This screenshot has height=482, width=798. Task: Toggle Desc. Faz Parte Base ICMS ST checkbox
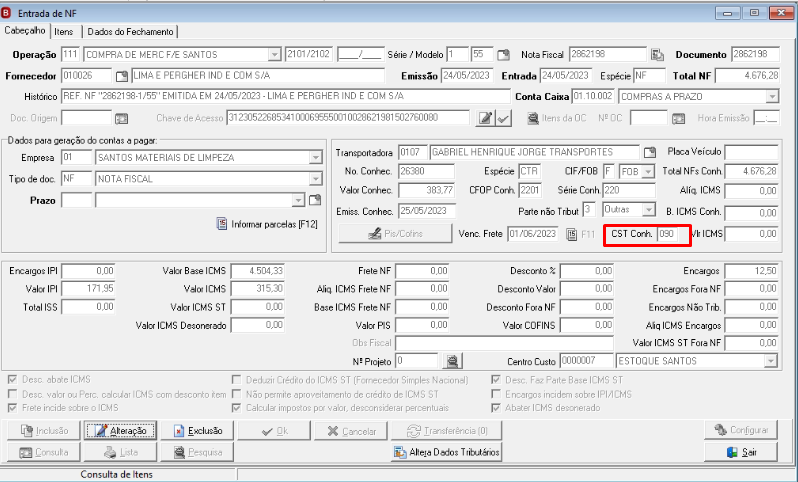[x=496, y=380]
